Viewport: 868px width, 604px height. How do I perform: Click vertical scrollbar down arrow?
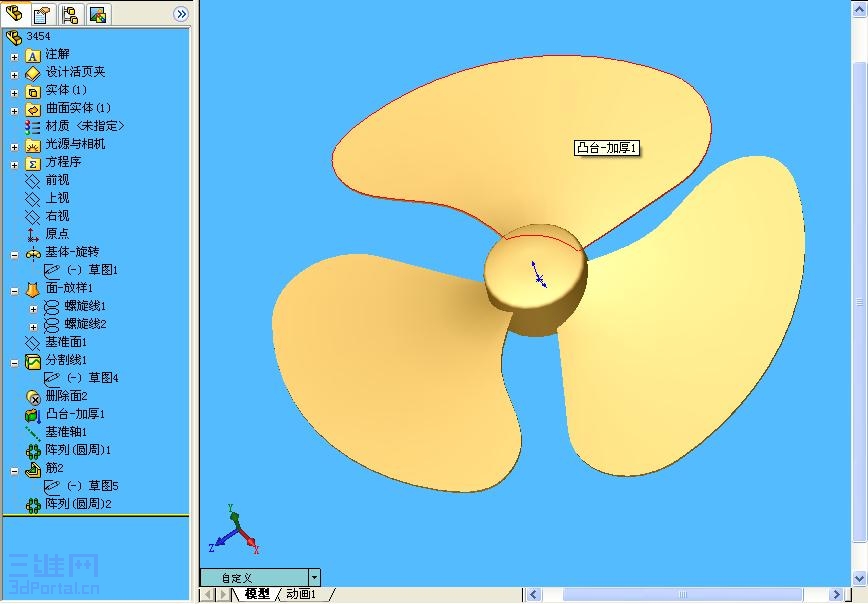(x=860, y=579)
